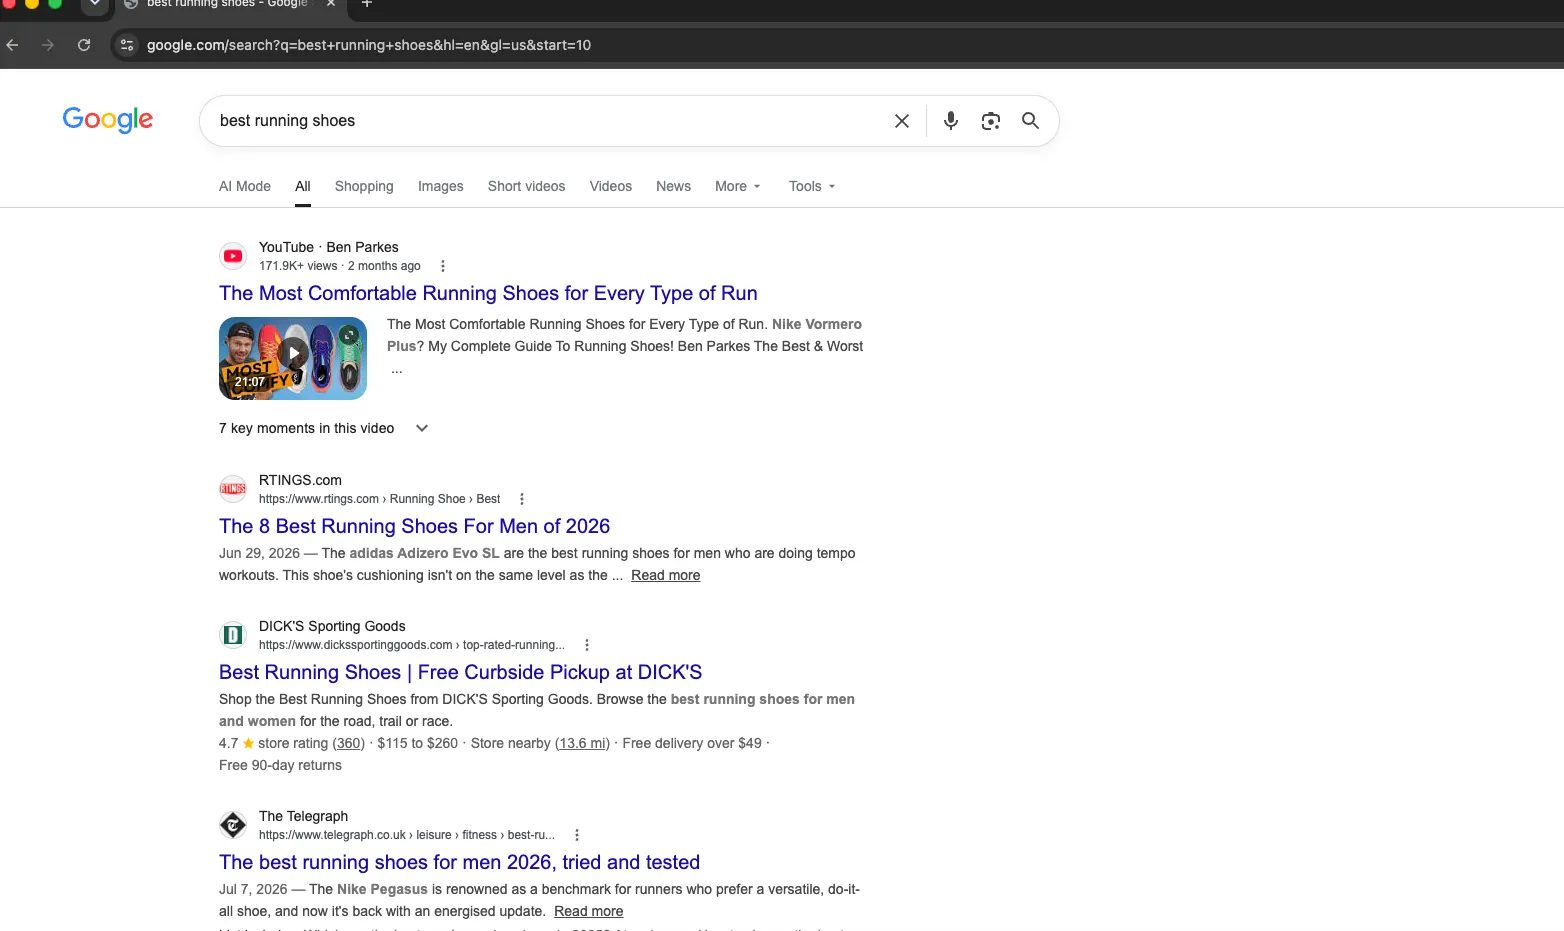Click the magnifying glass search button
The image size is (1564, 931).
1030,121
